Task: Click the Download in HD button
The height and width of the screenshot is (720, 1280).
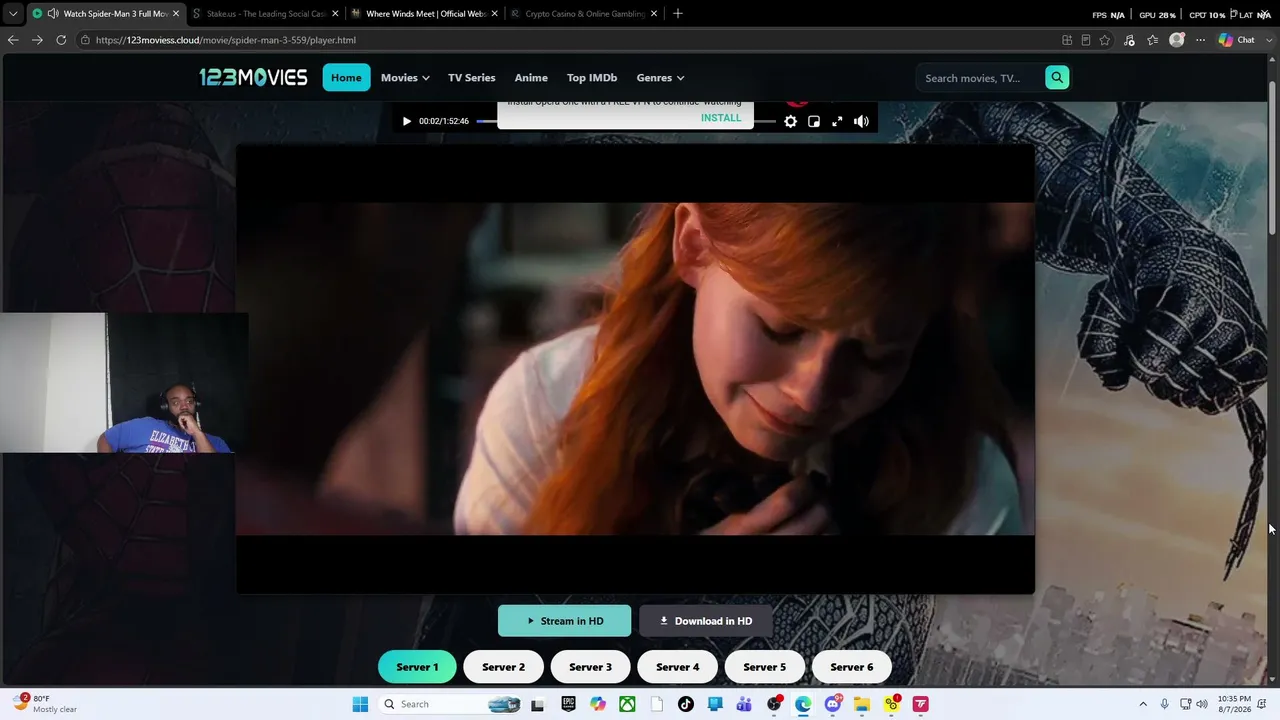Action: (x=706, y=621)
